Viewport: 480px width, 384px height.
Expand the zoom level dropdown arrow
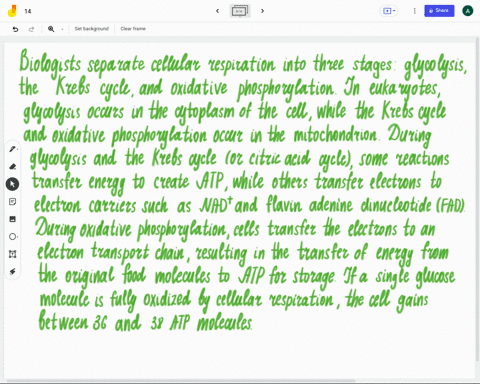coord(62,29)
